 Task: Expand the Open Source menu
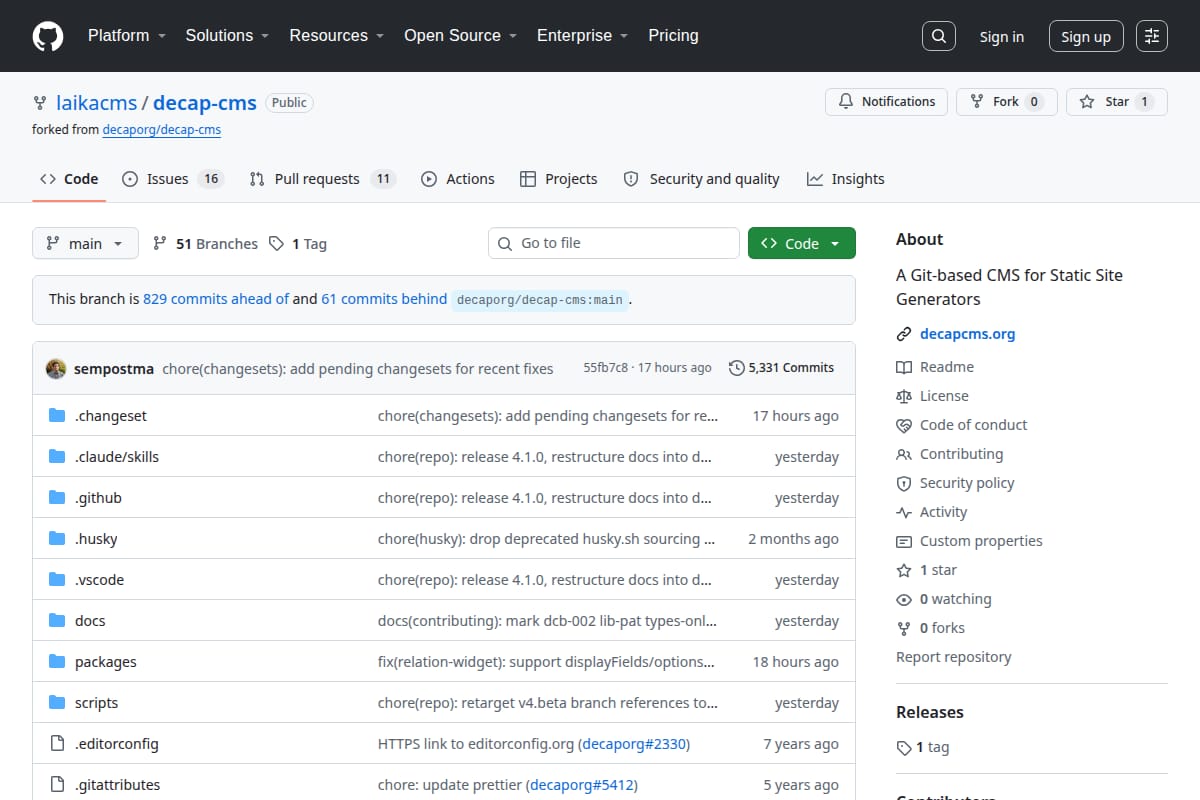pos(460,36)
